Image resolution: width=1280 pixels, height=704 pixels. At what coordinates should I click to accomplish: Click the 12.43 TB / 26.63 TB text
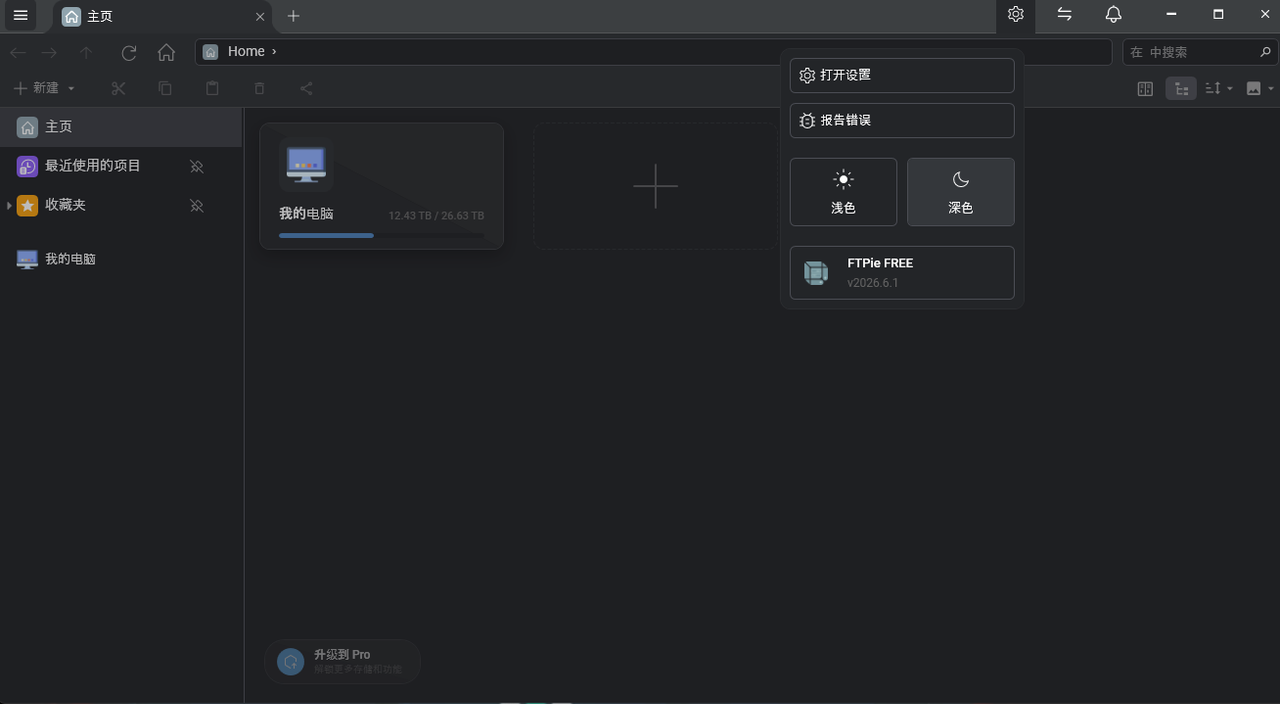click(436, 216)
